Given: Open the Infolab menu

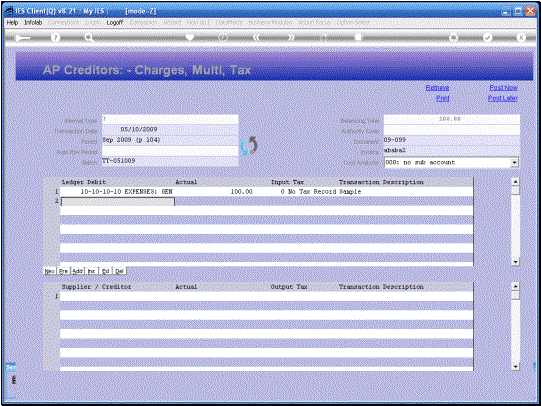Looking at the screenshot, I should pyautogui.click(x=33, y=22).
